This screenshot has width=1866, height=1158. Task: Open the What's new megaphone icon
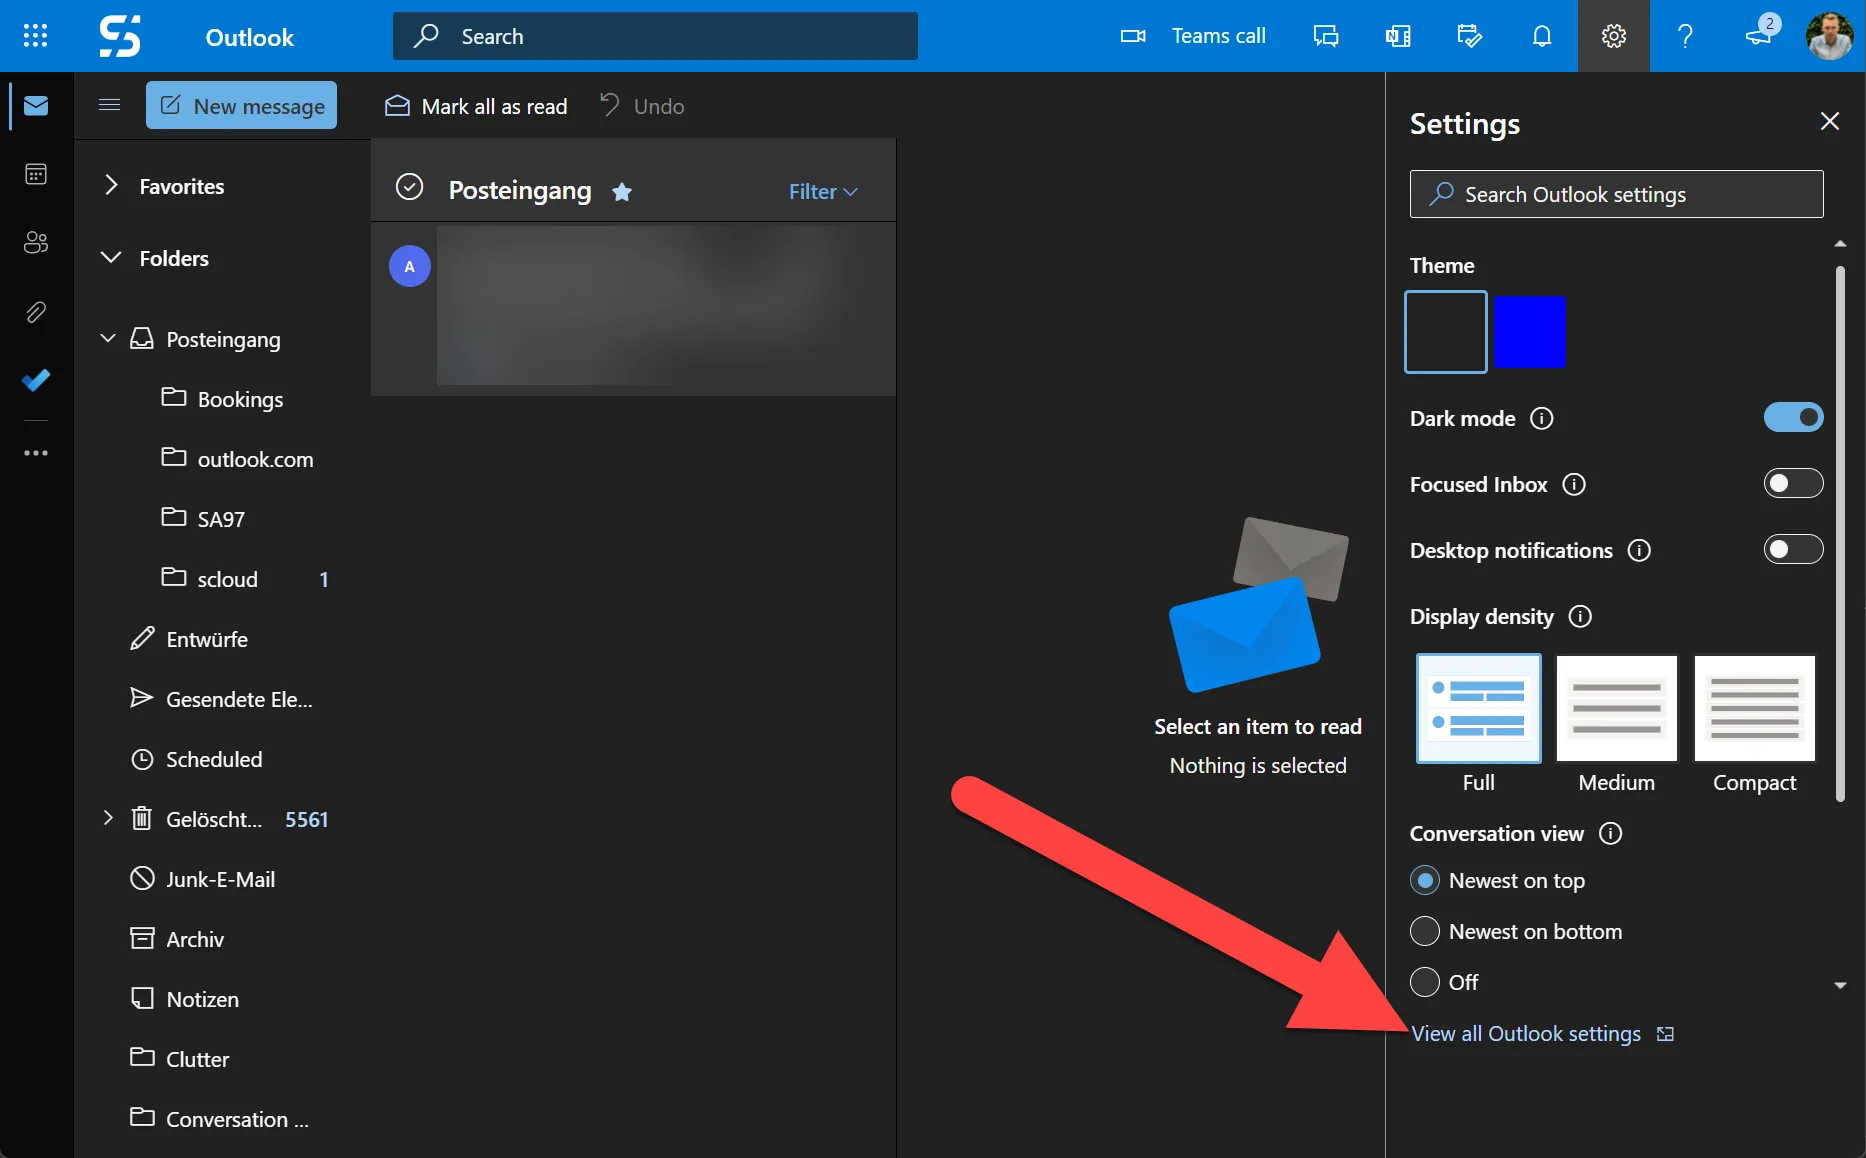1760,34
